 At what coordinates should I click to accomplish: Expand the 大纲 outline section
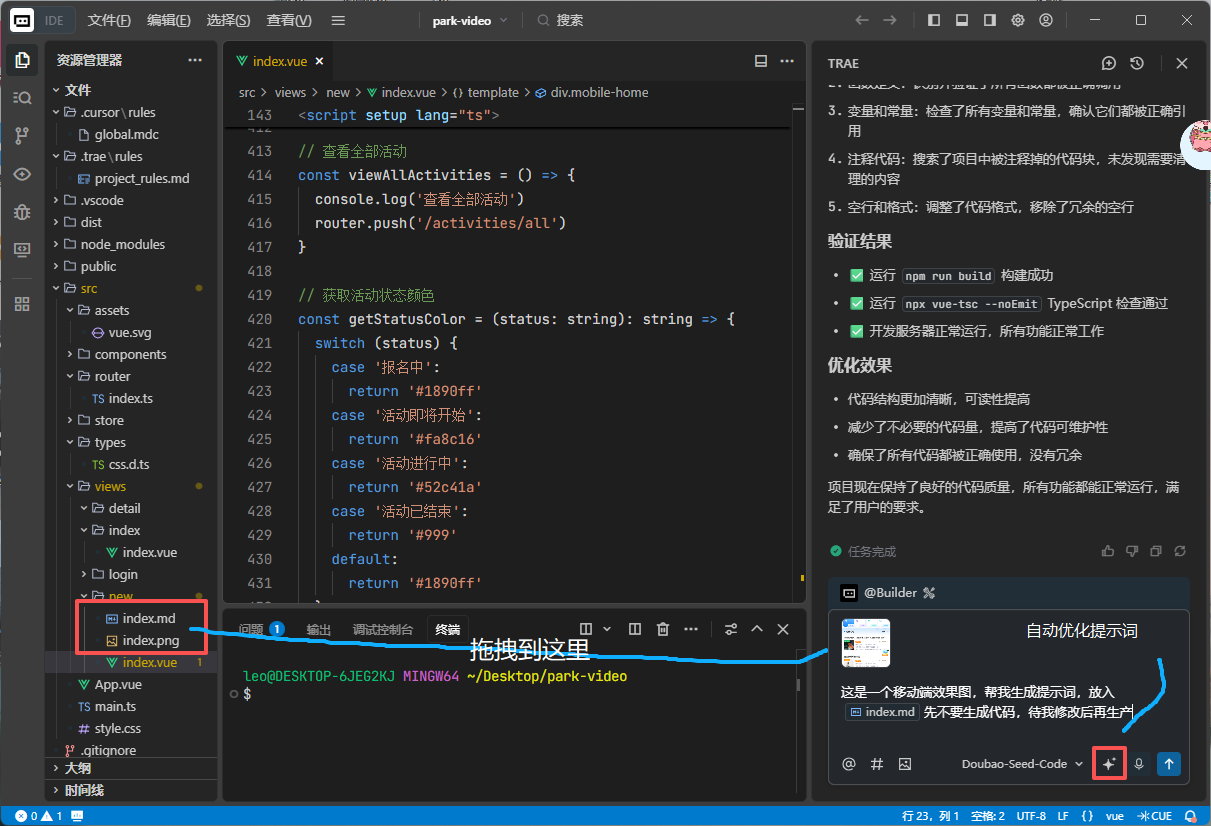tap(78, 768)
